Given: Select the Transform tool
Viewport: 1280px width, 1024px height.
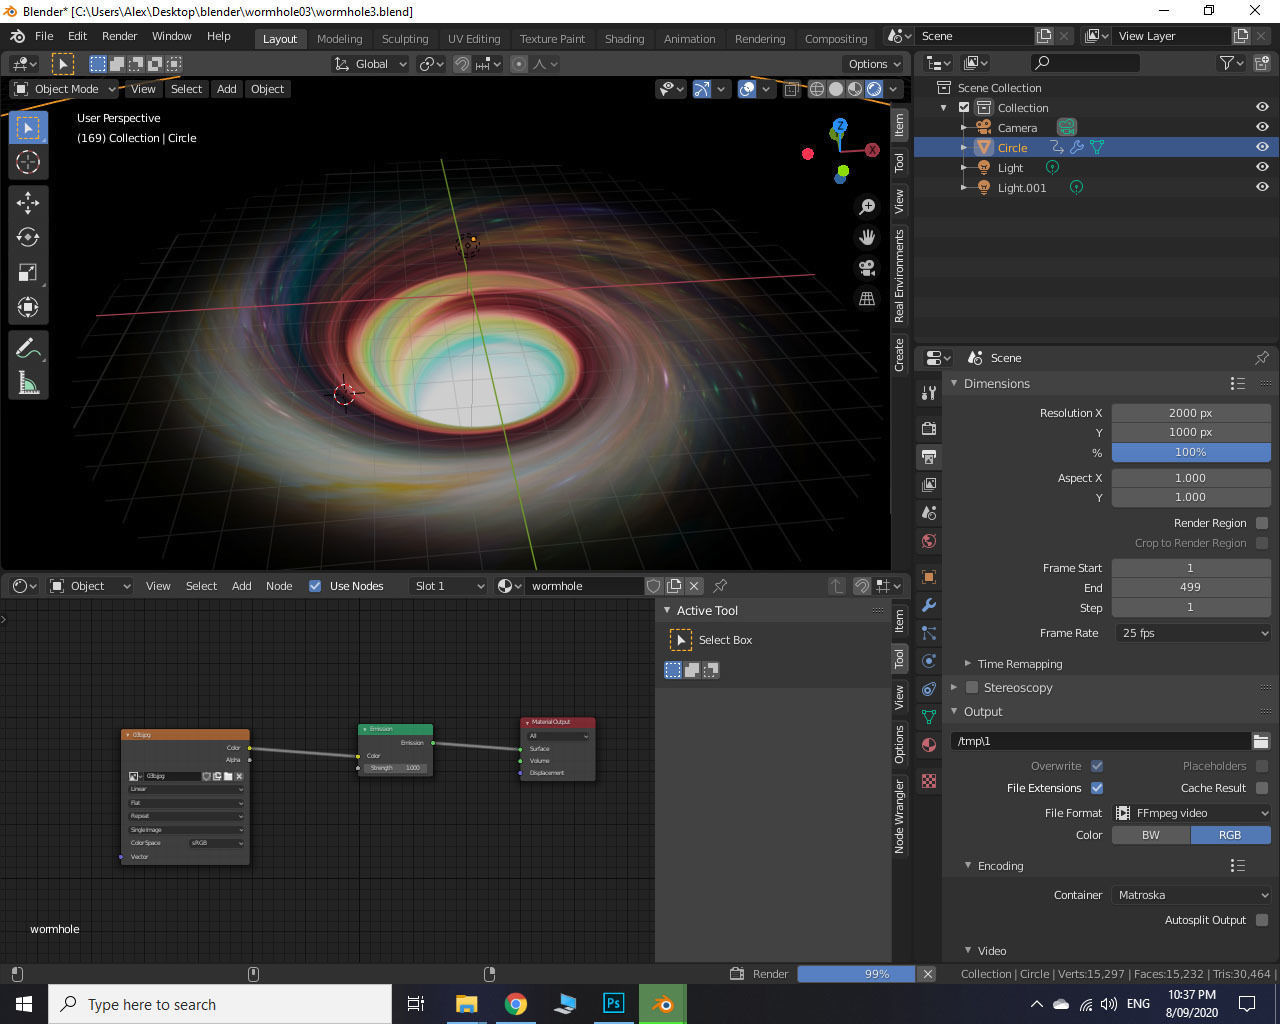Looking at the screenshot, I should coord(28,307).
